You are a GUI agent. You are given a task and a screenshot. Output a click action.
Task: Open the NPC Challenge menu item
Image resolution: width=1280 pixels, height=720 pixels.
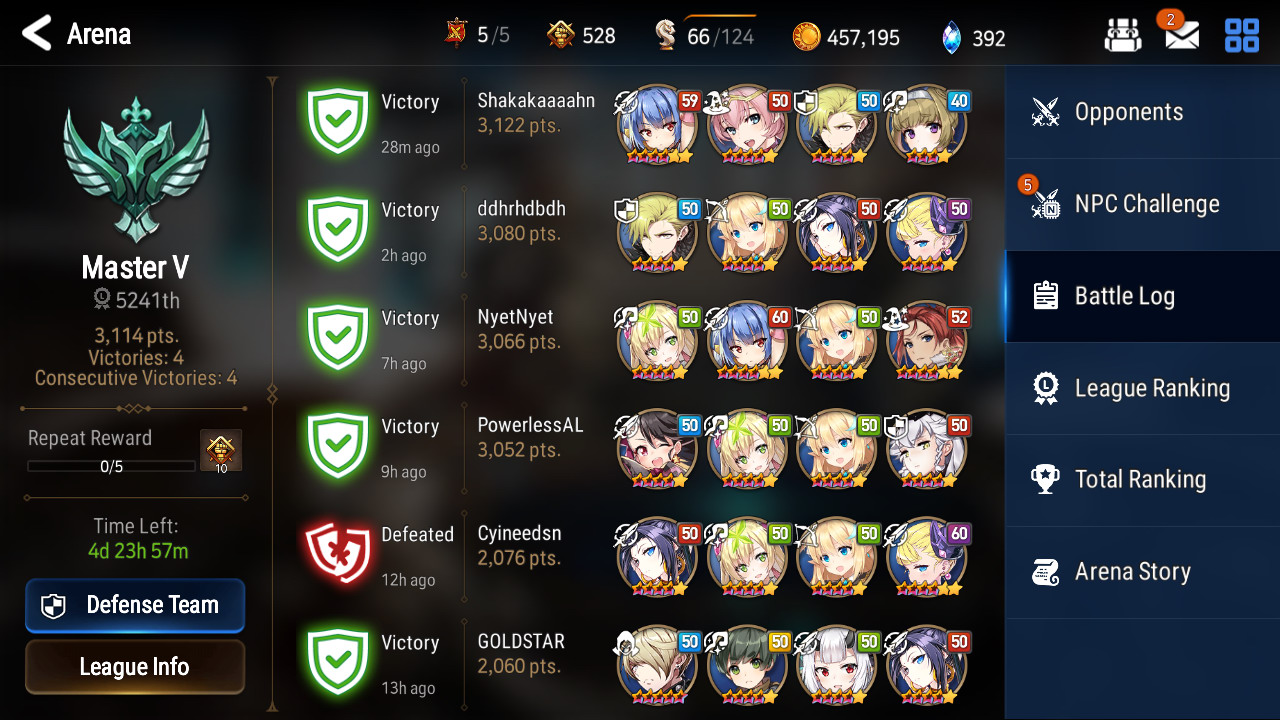point(1142,204)
